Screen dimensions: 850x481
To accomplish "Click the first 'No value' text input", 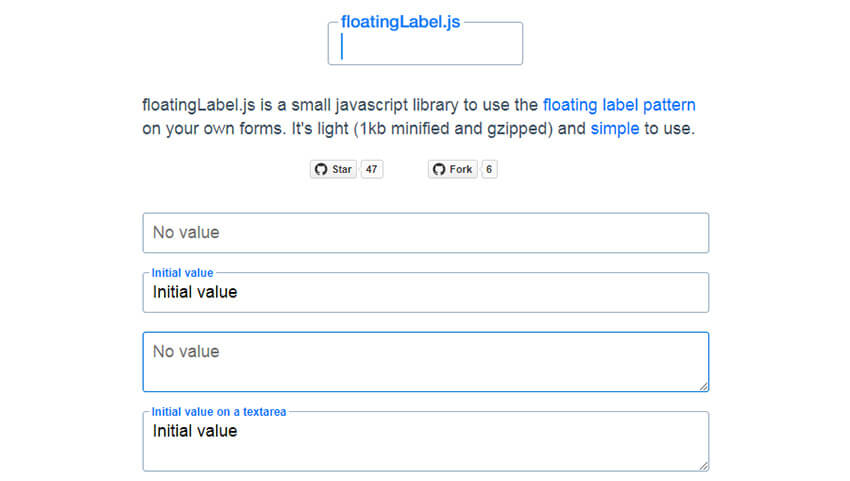I will [x=426, y=233].
